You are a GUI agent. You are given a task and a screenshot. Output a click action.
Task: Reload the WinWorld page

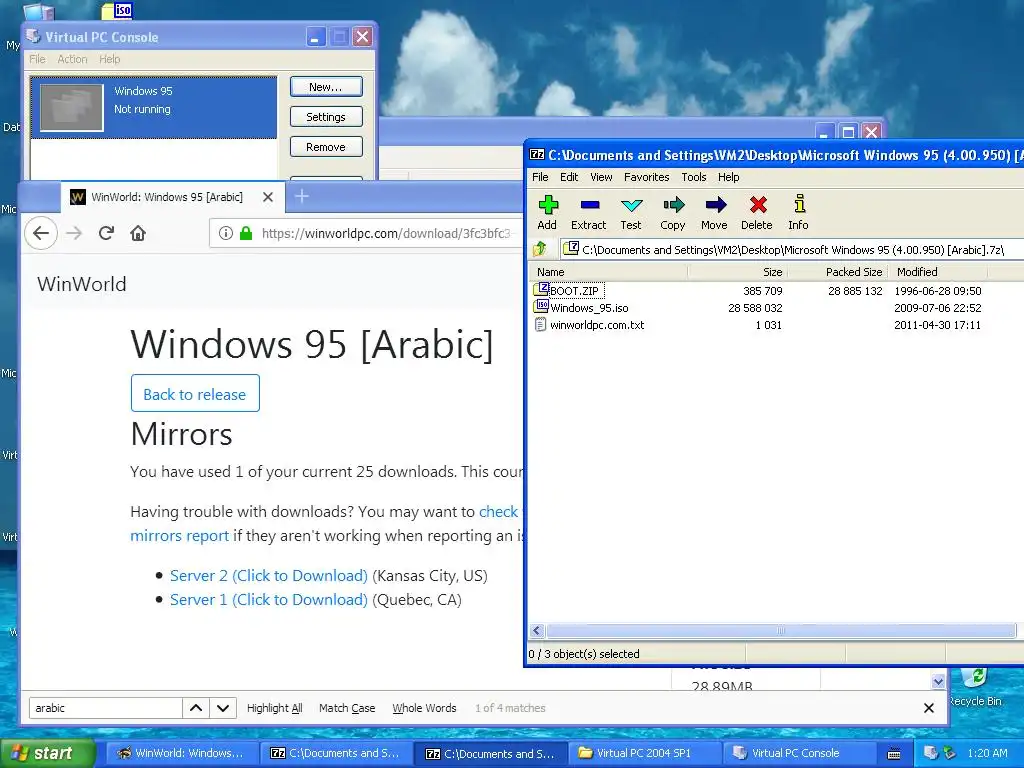click(106, 233)
